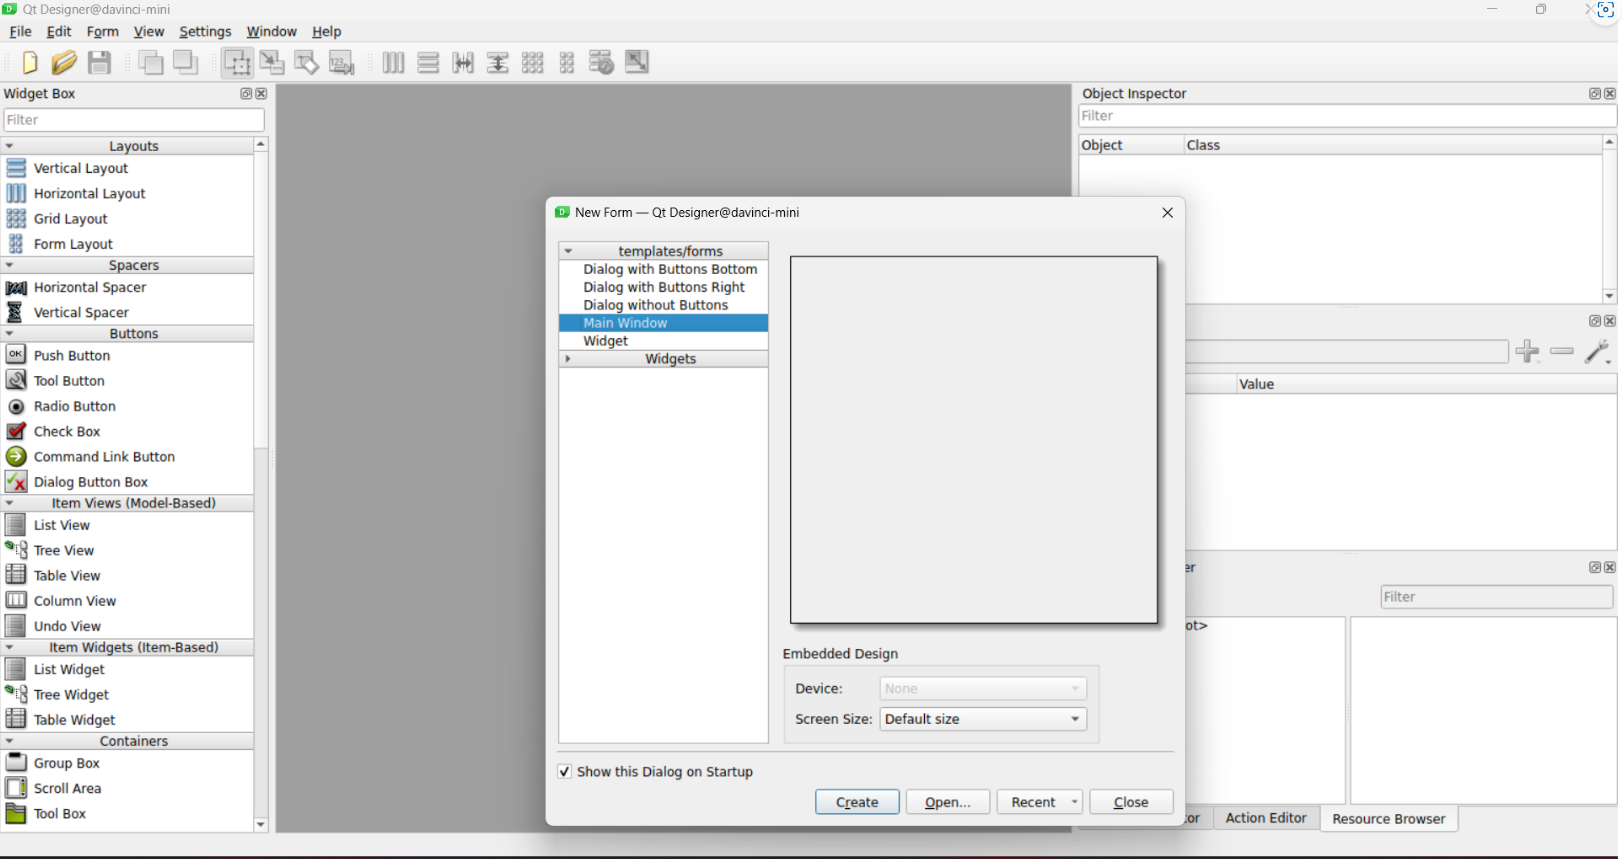This screenshot has height=859, width=1622.
Task: Select the Radio Button widget icon
Action: coord(16,406)
